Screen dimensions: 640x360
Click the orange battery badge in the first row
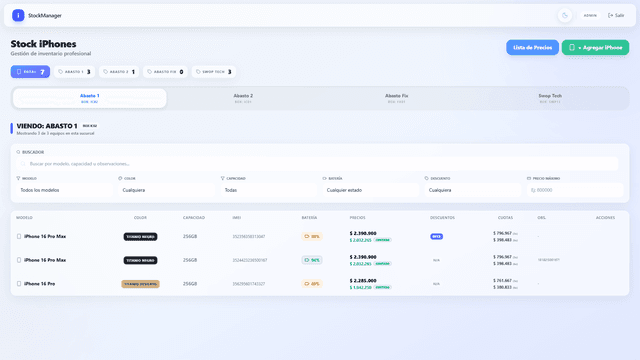coord(312,236)
